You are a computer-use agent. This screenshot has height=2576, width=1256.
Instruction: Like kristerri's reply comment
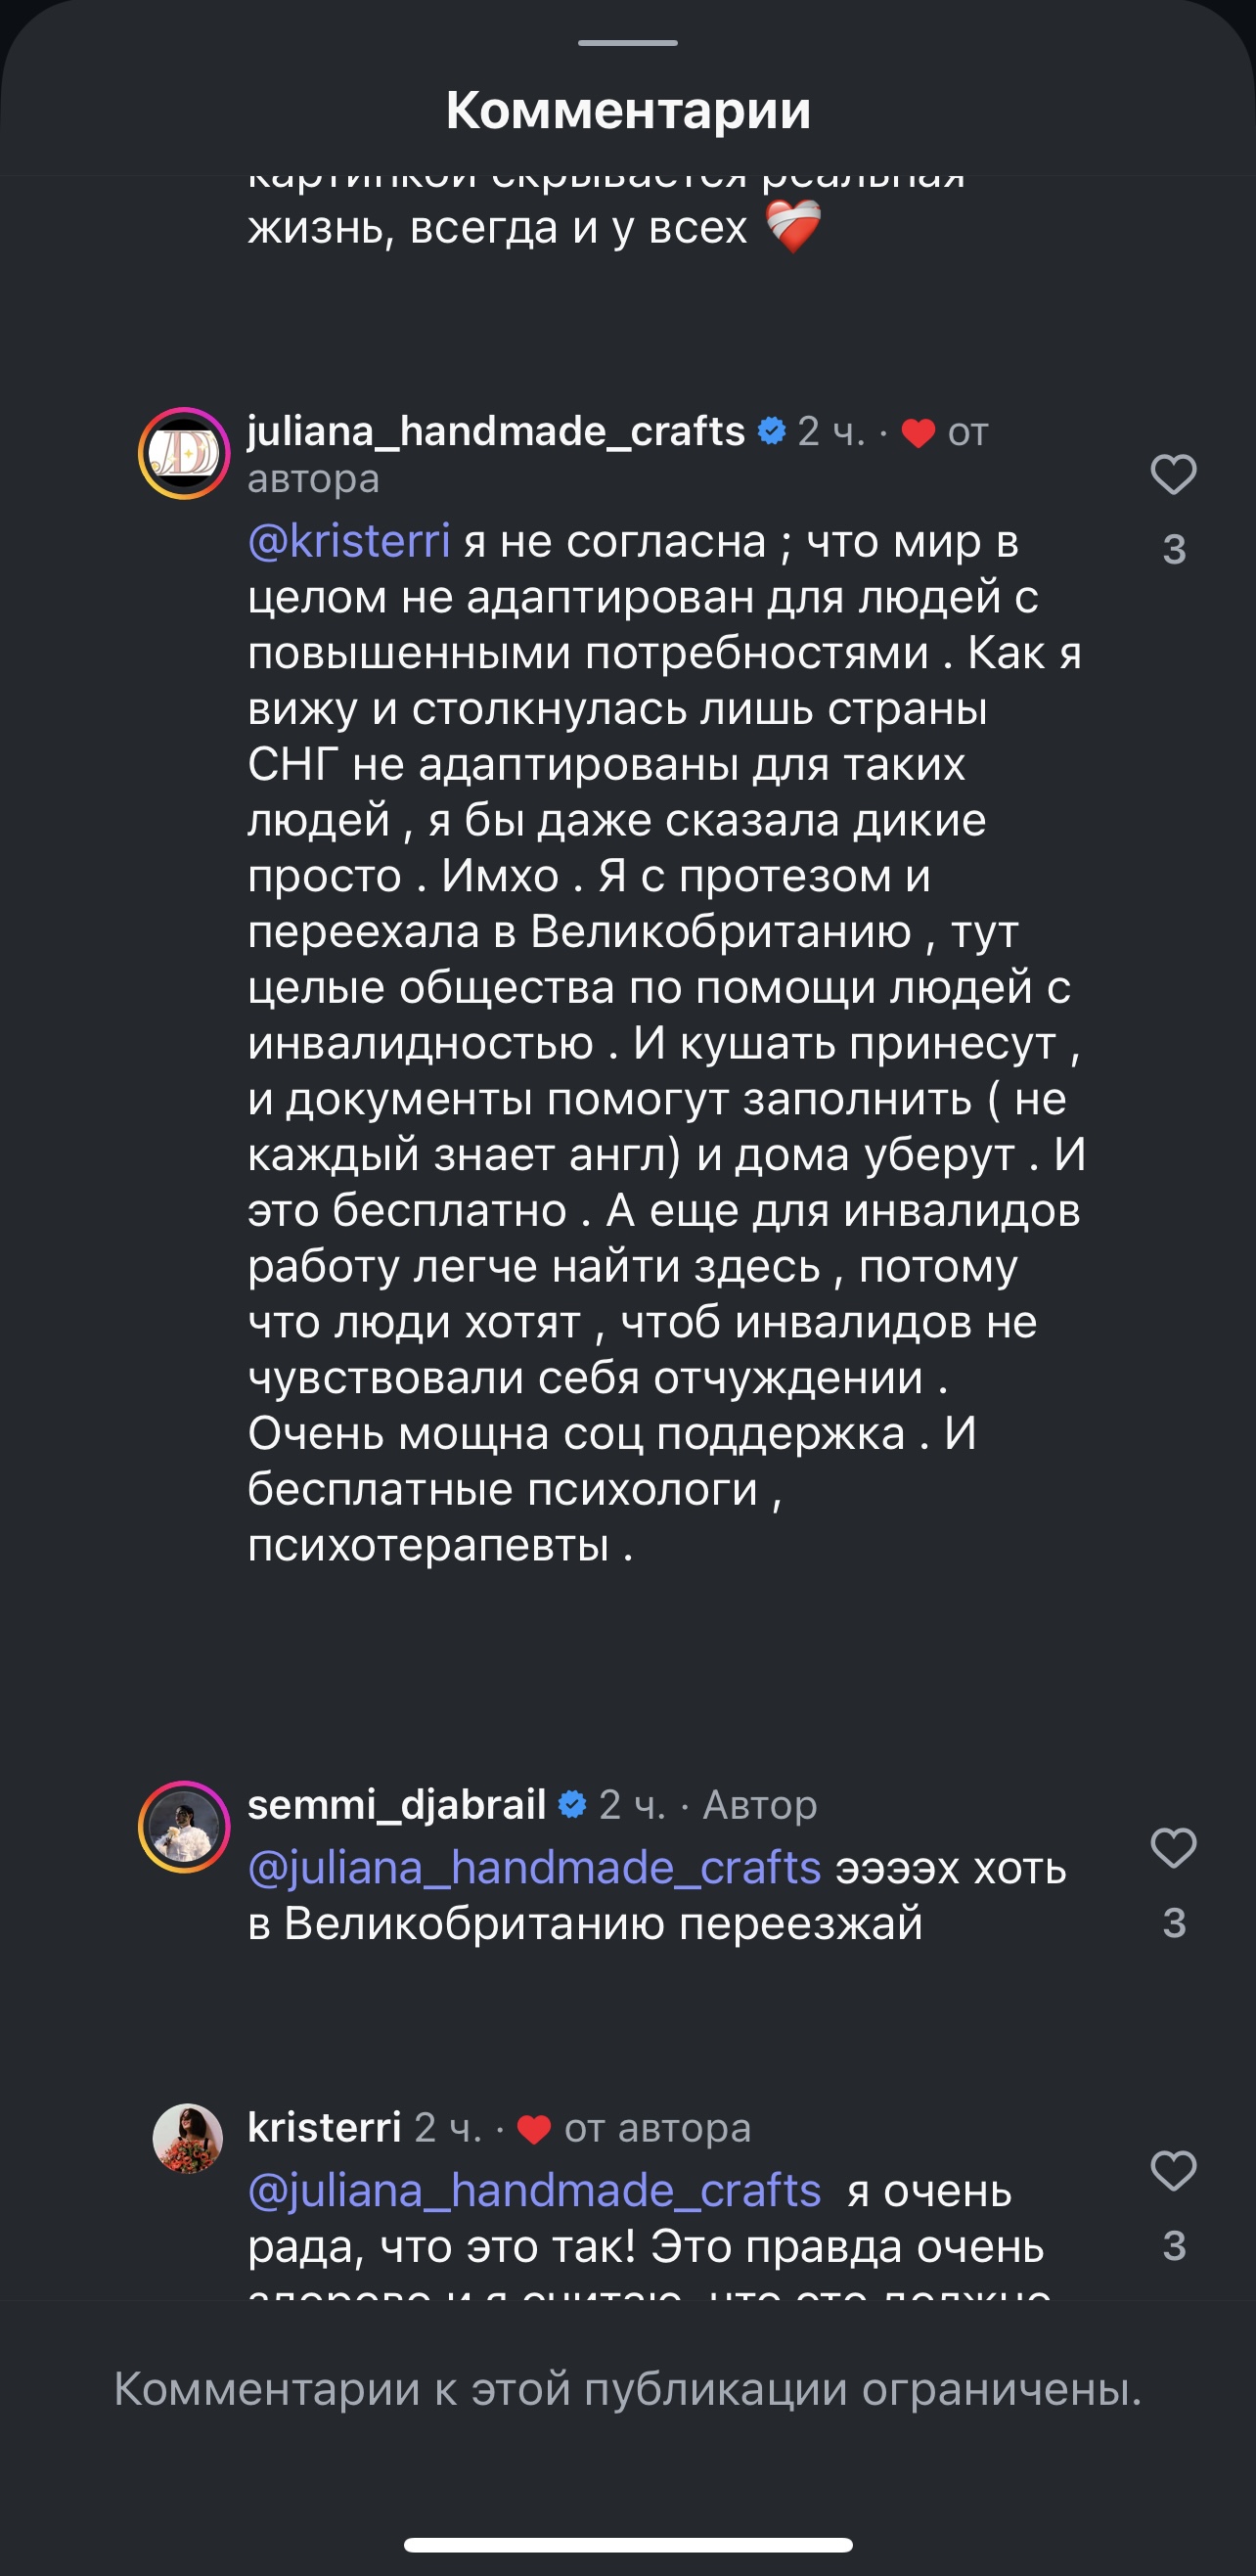tap(1173, 2170)
